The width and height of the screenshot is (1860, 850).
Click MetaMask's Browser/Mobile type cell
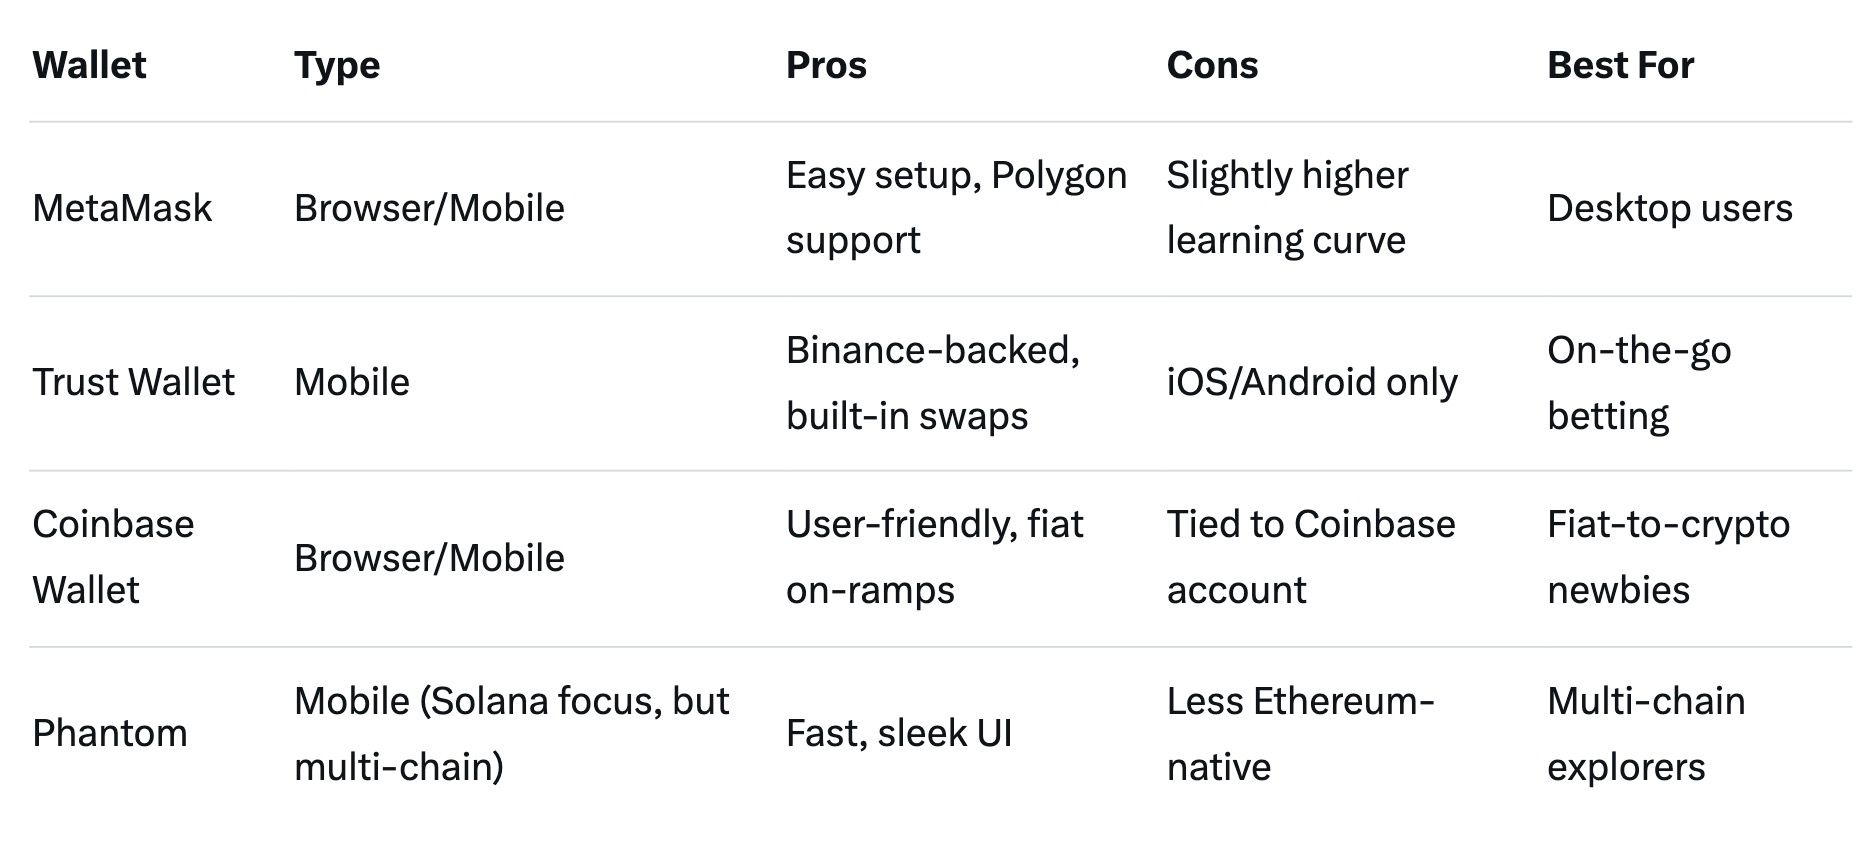pyautogui.click(x=429, y=208)
